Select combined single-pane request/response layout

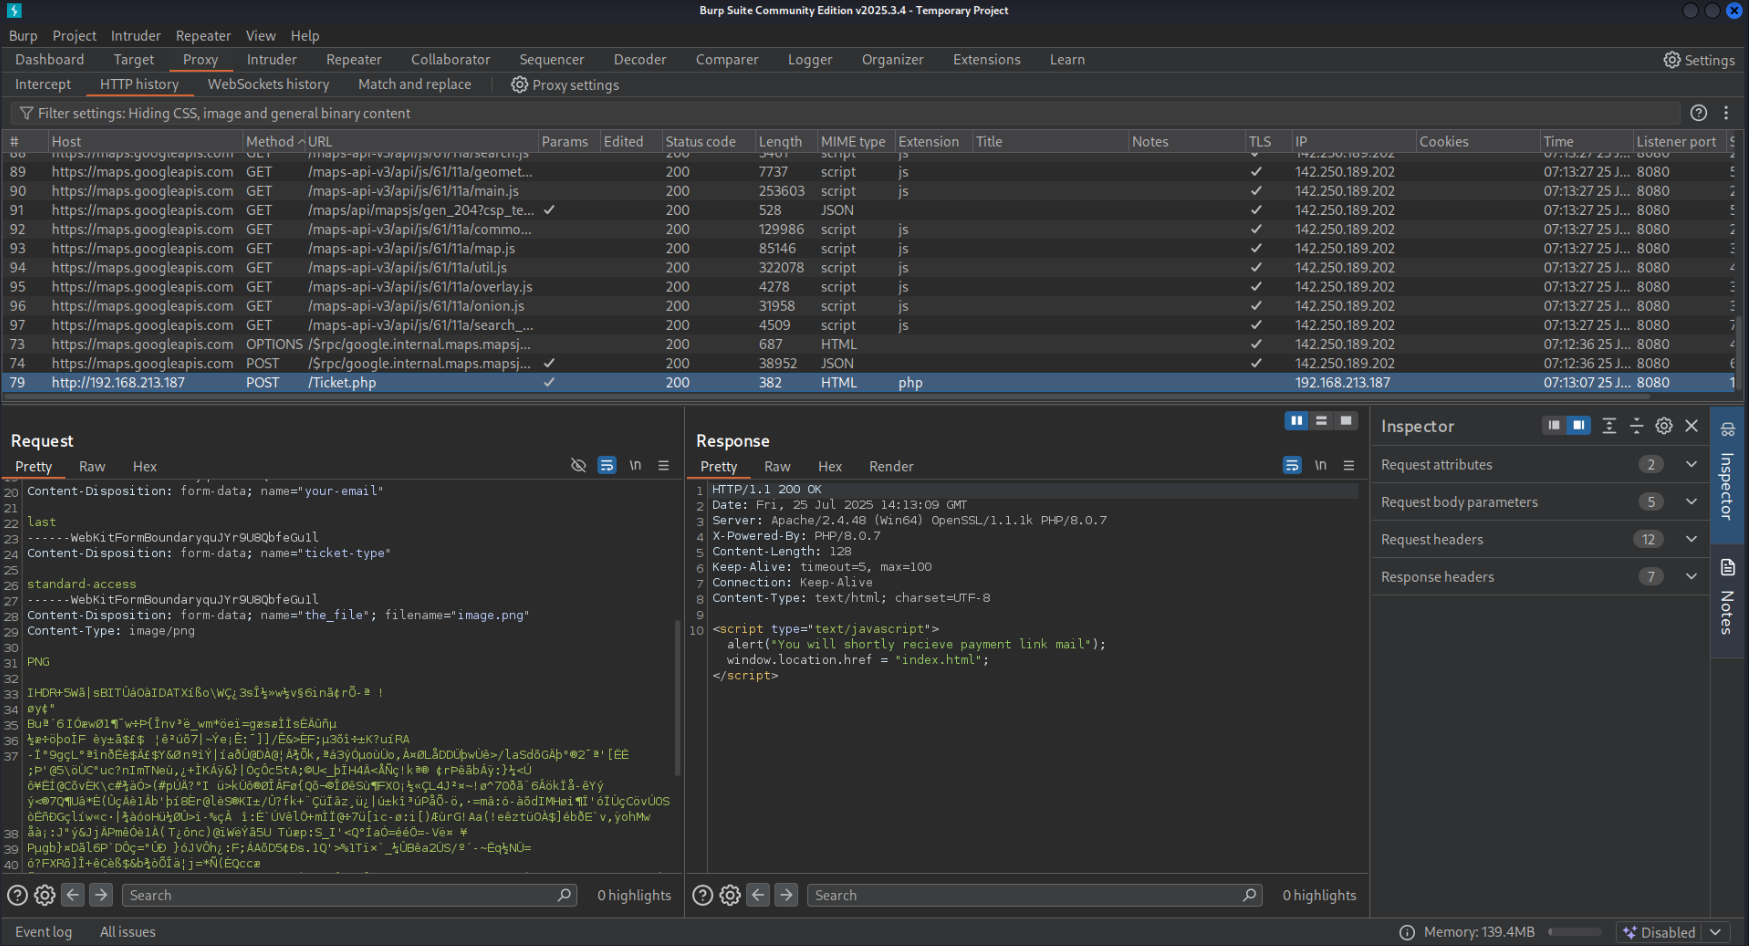point(1346,421)
